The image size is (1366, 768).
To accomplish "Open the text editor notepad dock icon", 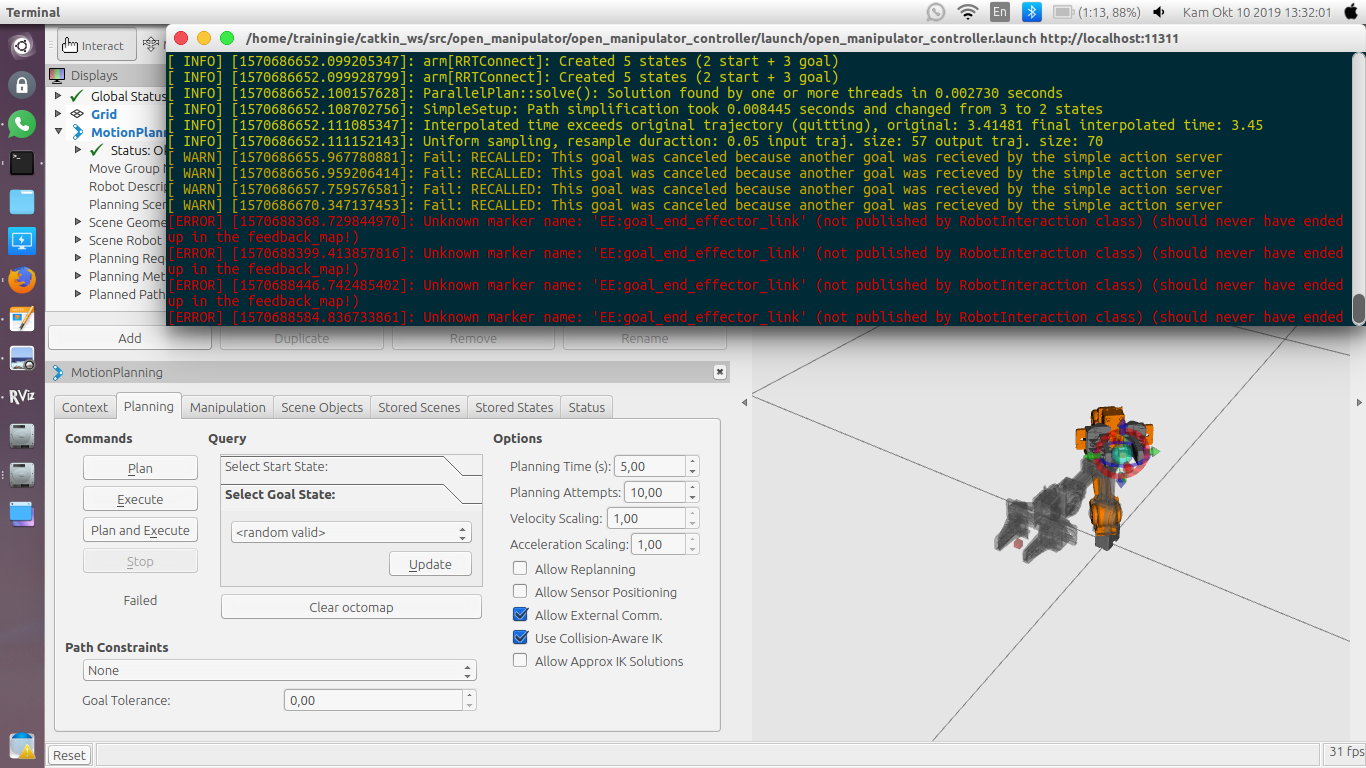I will [22, 319].
